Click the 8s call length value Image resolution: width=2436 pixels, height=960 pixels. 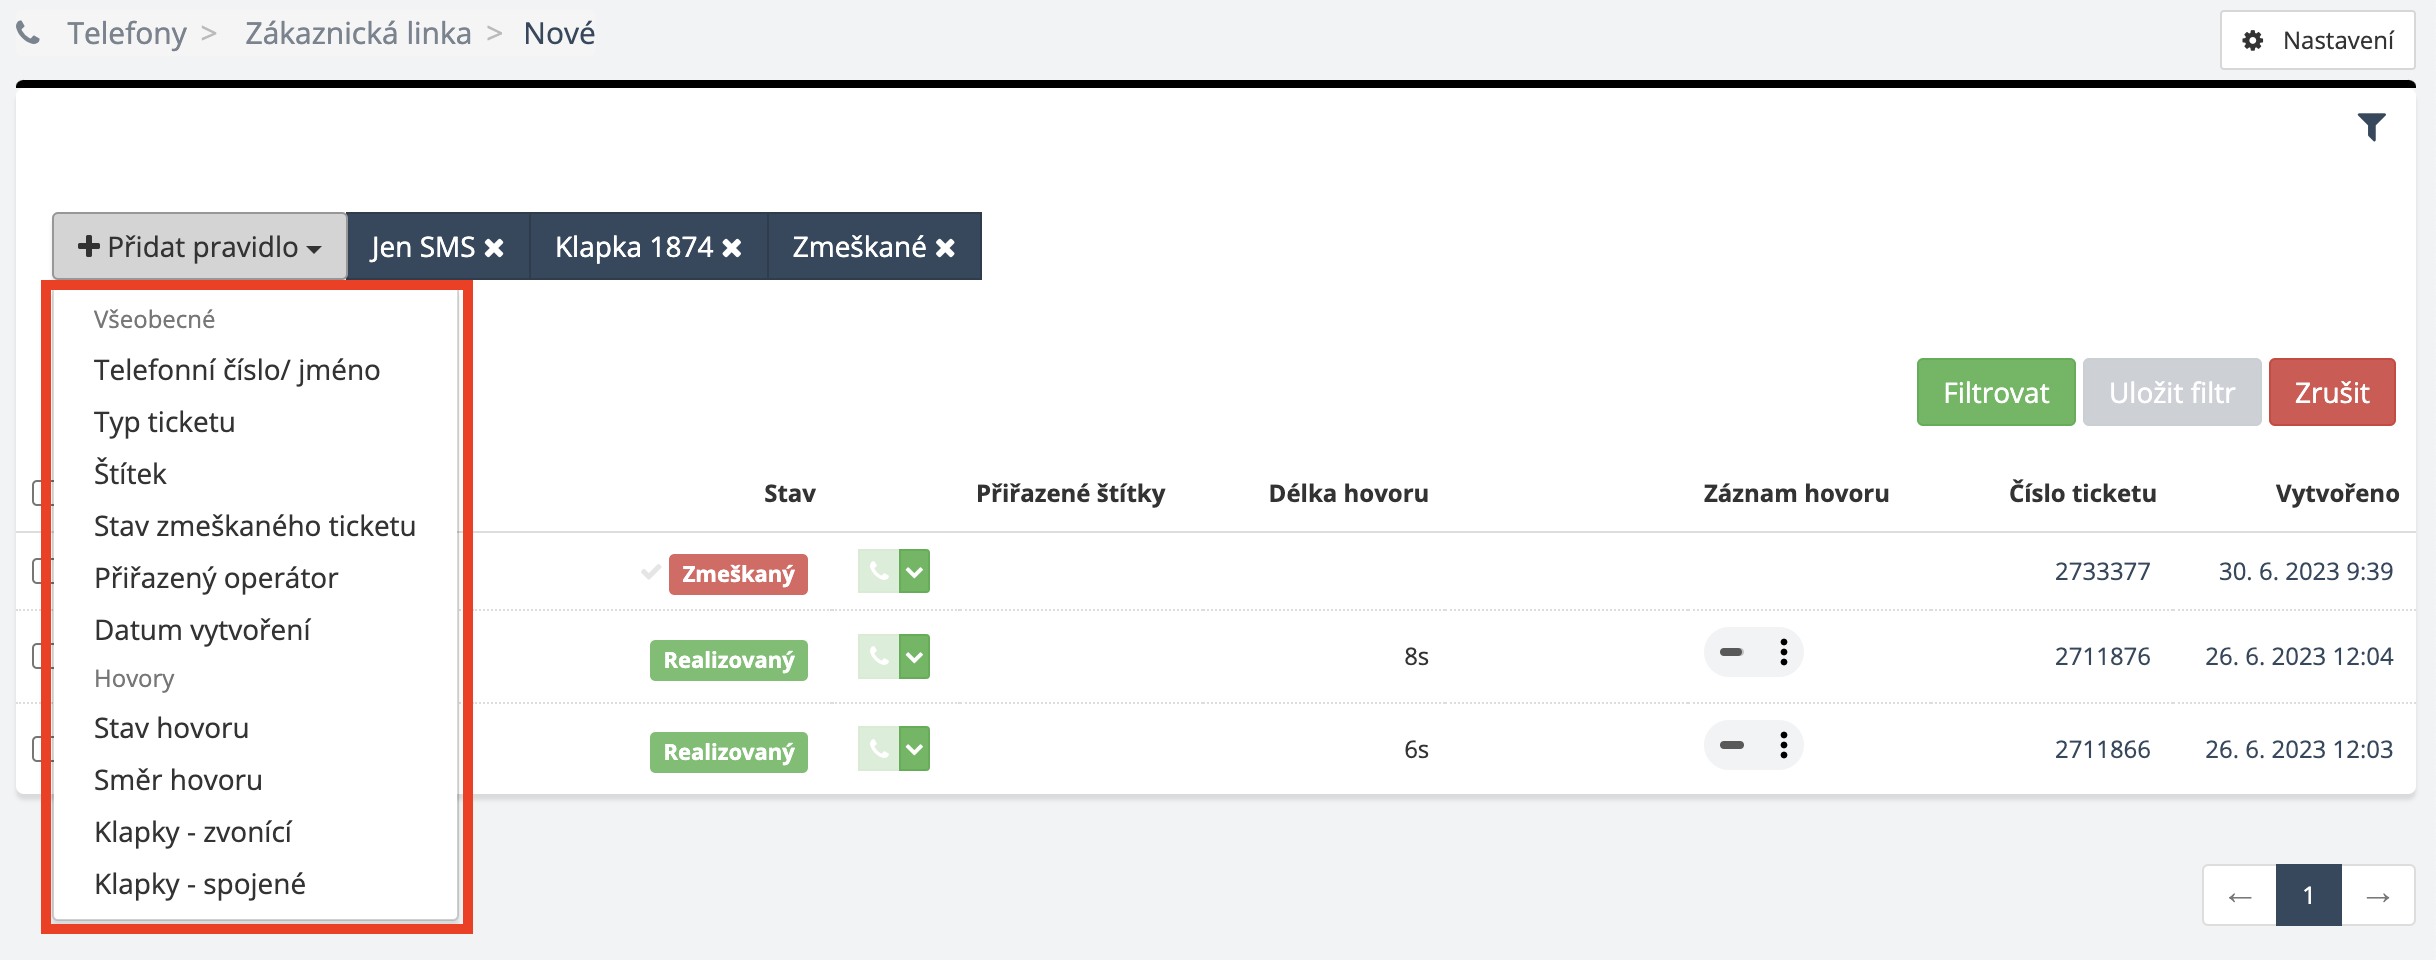(1416, 656)
